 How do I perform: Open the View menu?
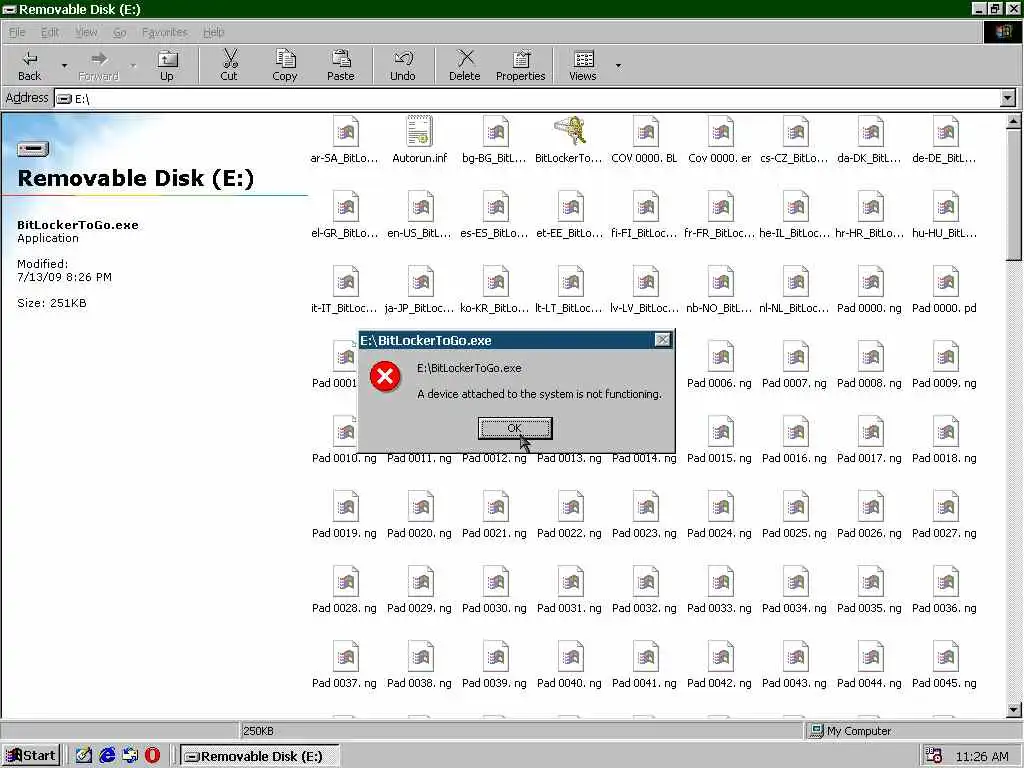click(x=86, y=32)
